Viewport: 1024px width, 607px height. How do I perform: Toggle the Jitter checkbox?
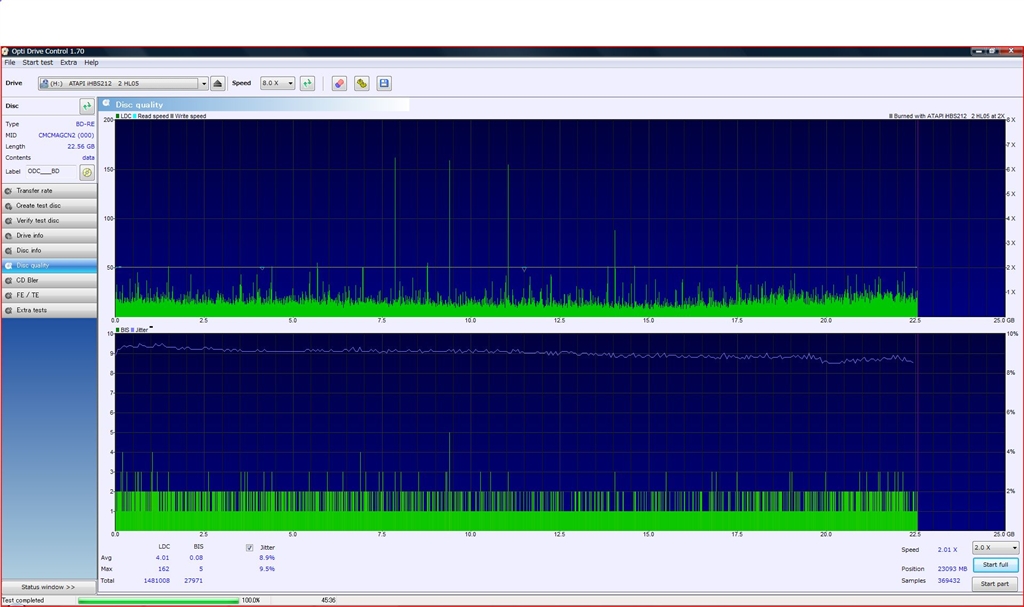tap(249, 548)
